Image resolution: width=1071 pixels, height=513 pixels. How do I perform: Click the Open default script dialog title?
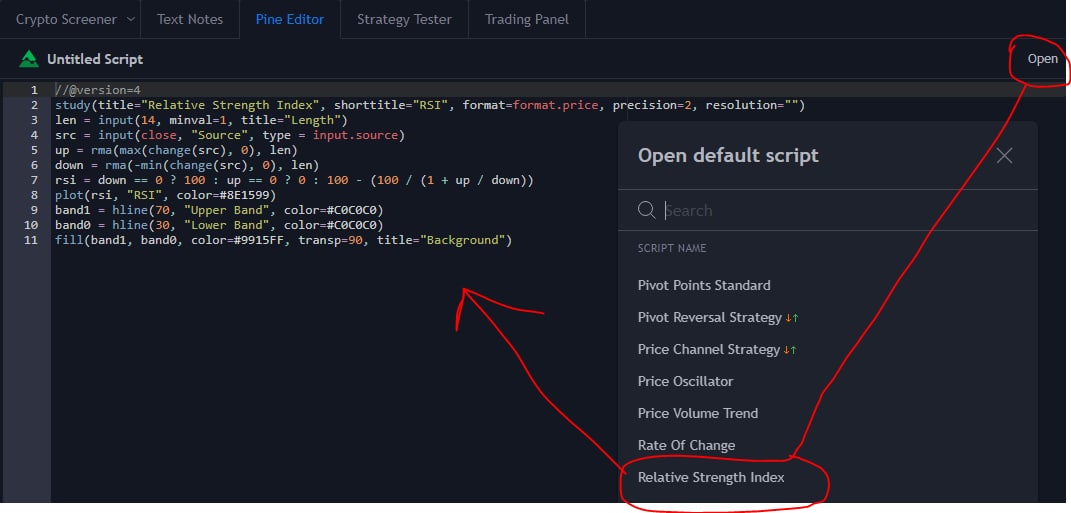728,155
